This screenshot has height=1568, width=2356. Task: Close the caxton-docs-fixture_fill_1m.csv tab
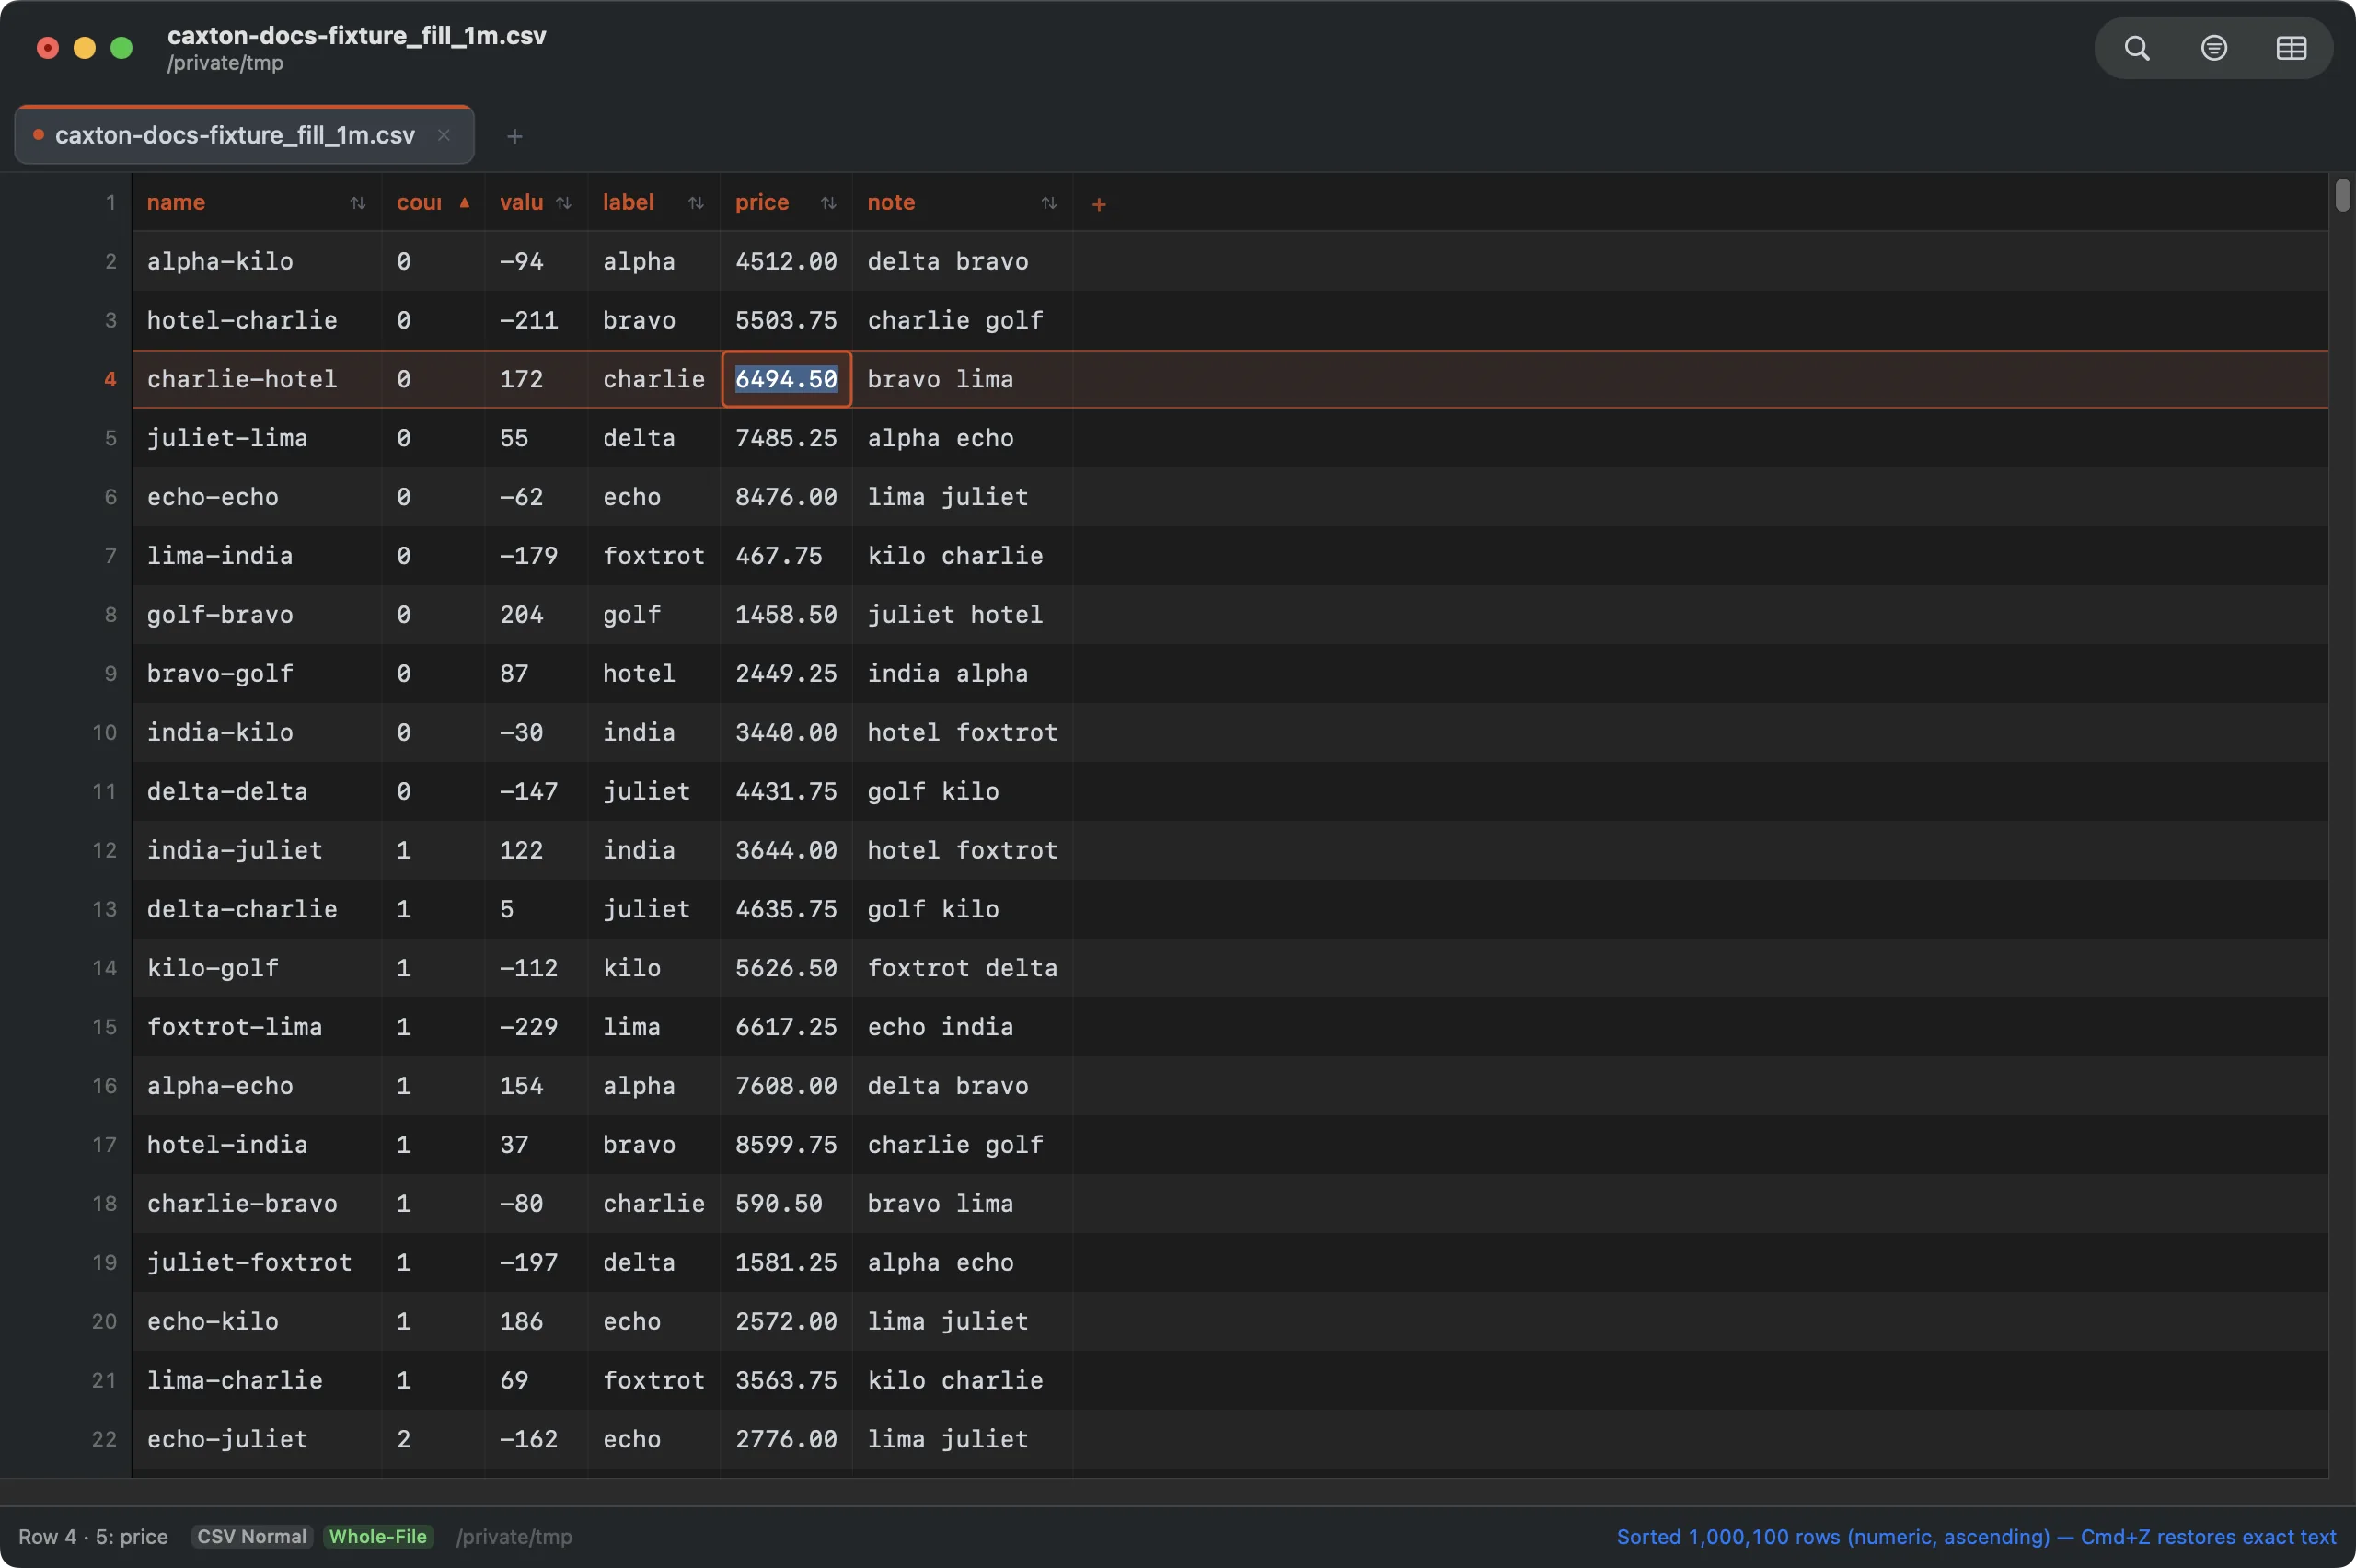point(444,135)
